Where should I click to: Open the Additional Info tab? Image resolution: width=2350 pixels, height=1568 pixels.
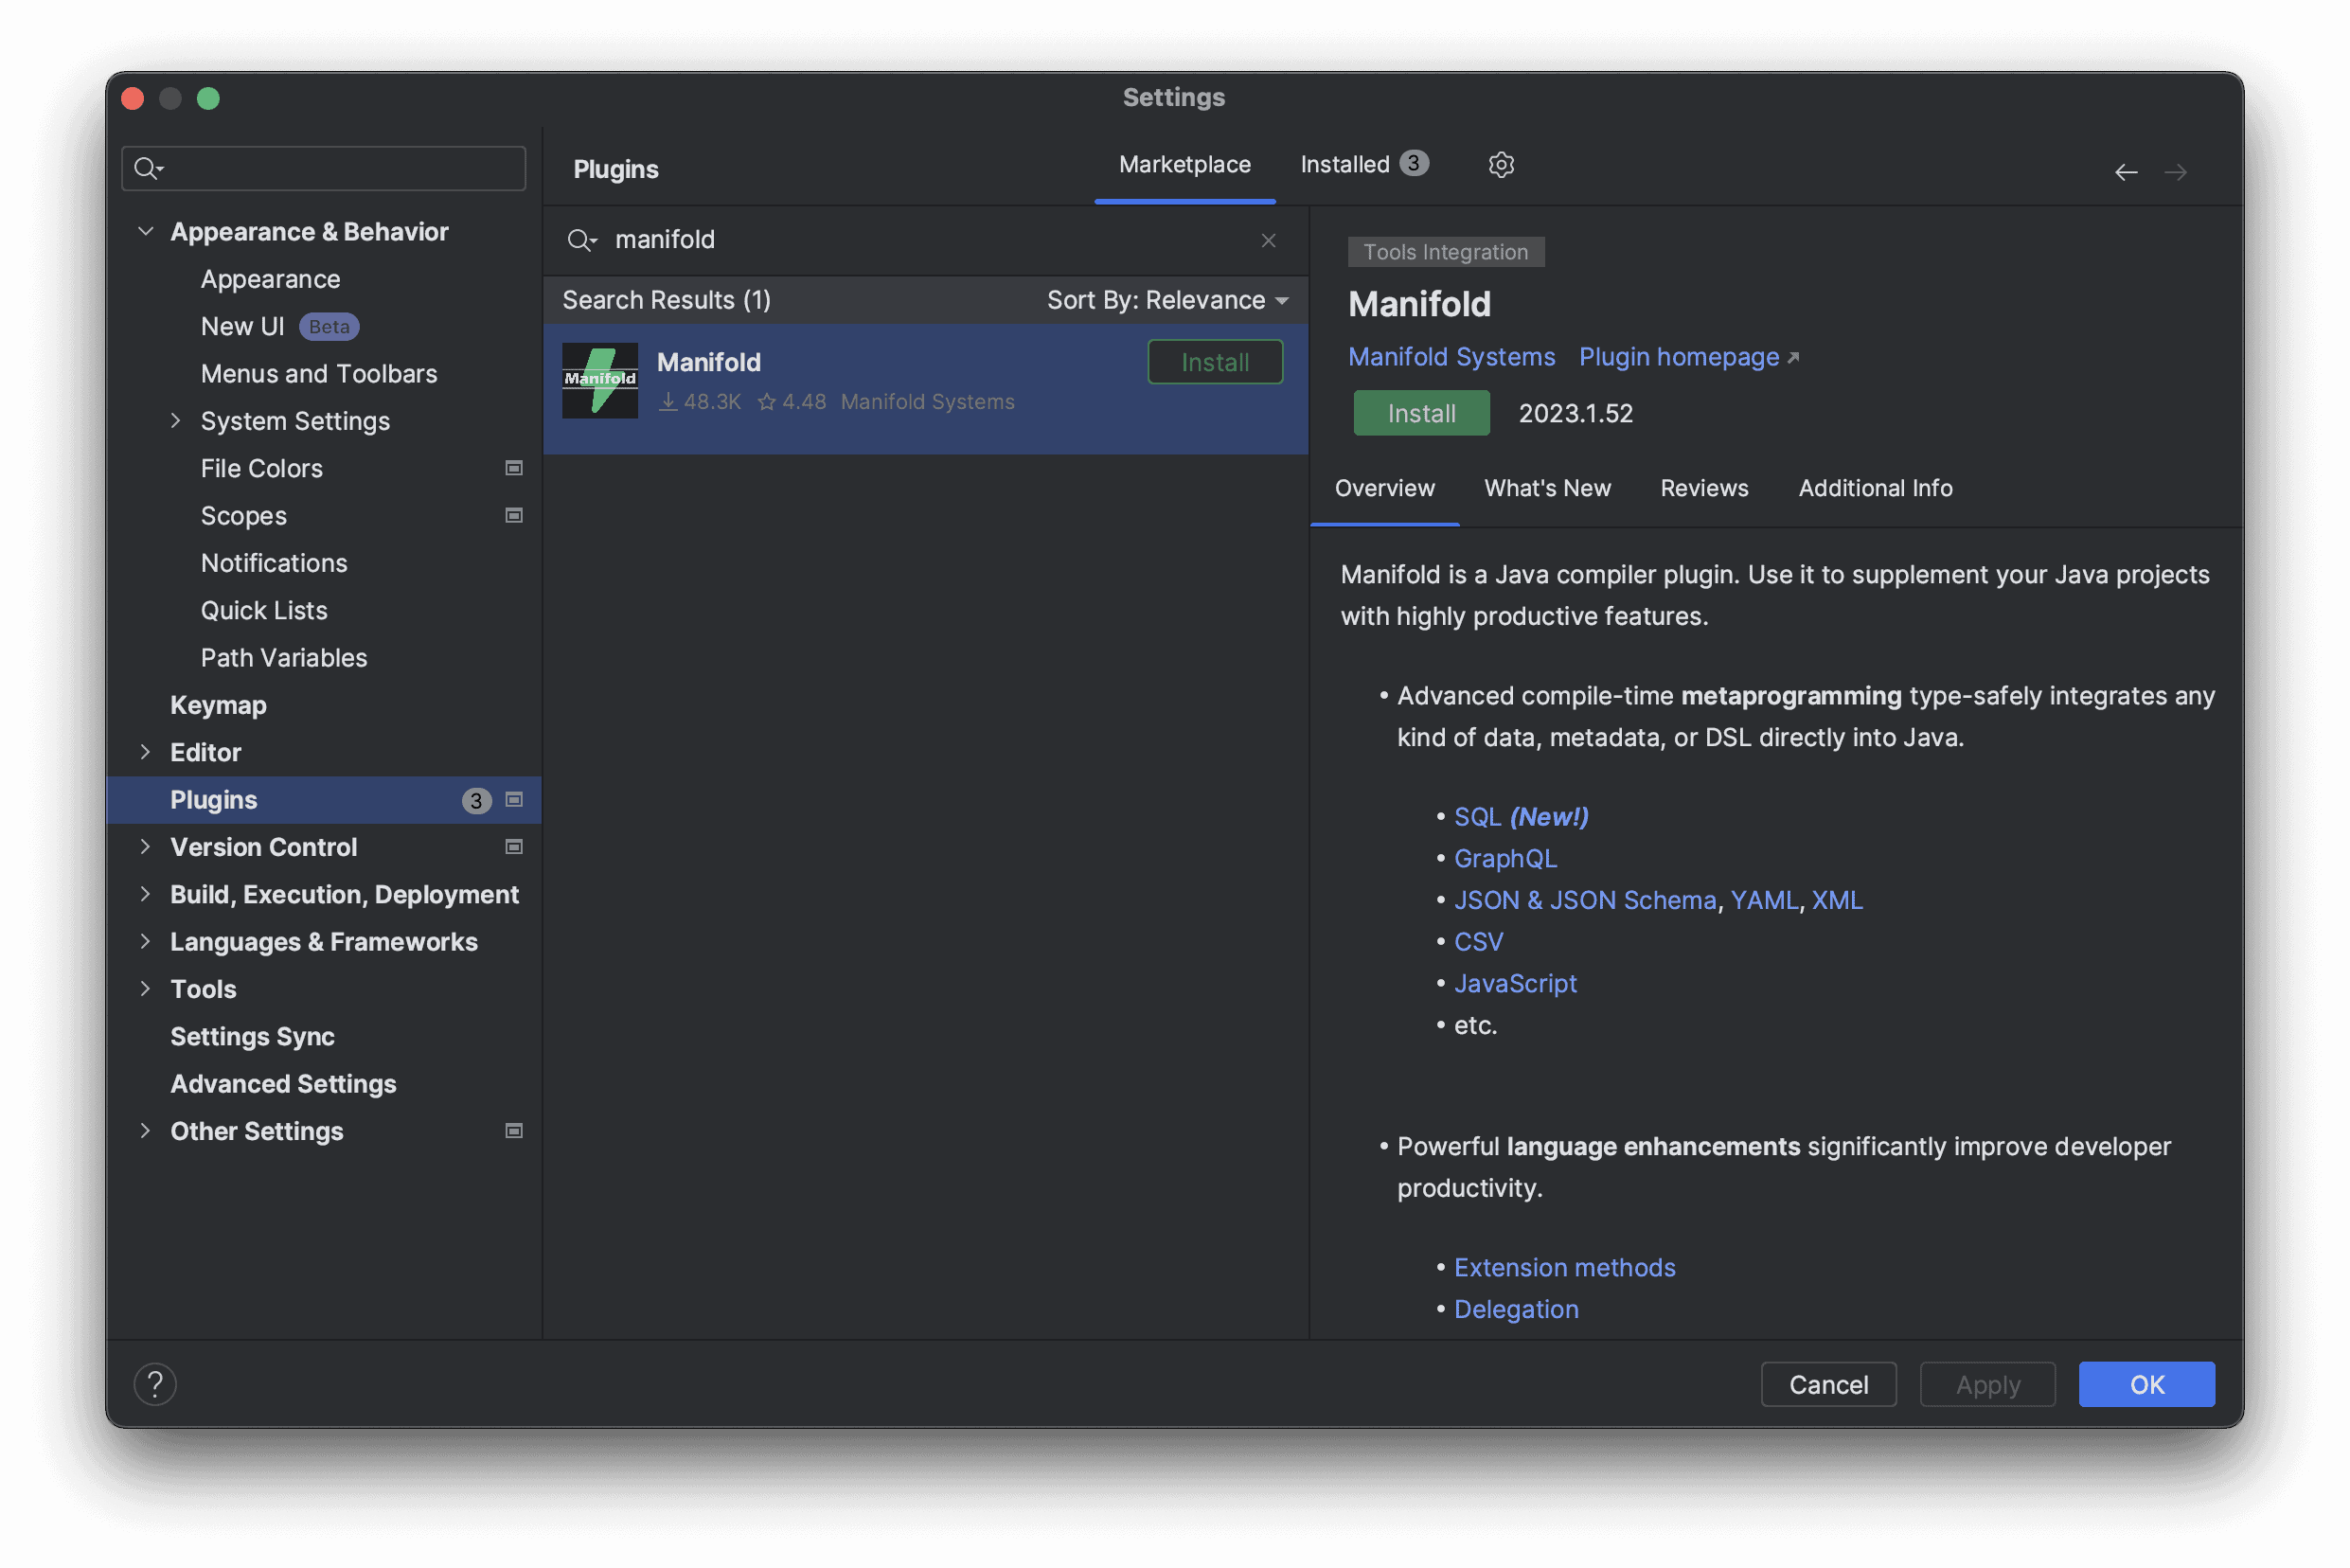(1875, 488)
